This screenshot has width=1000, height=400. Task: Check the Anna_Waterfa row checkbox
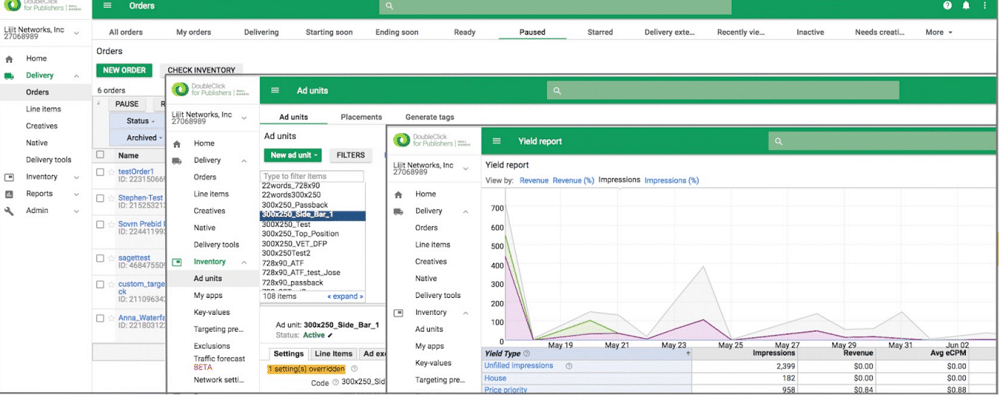[100, 318]
